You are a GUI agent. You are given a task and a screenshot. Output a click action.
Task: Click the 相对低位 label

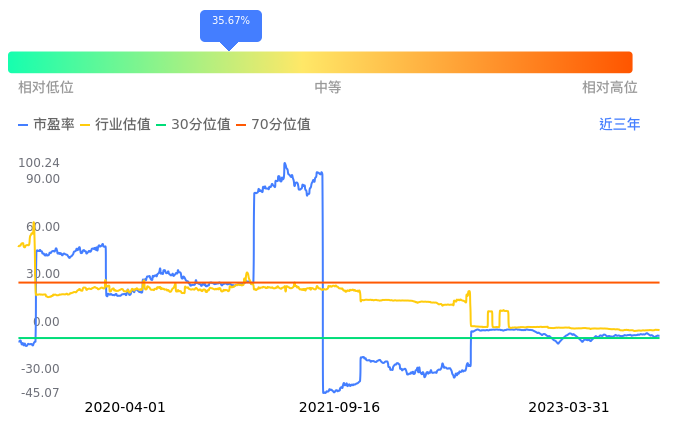tap(46, 88)
